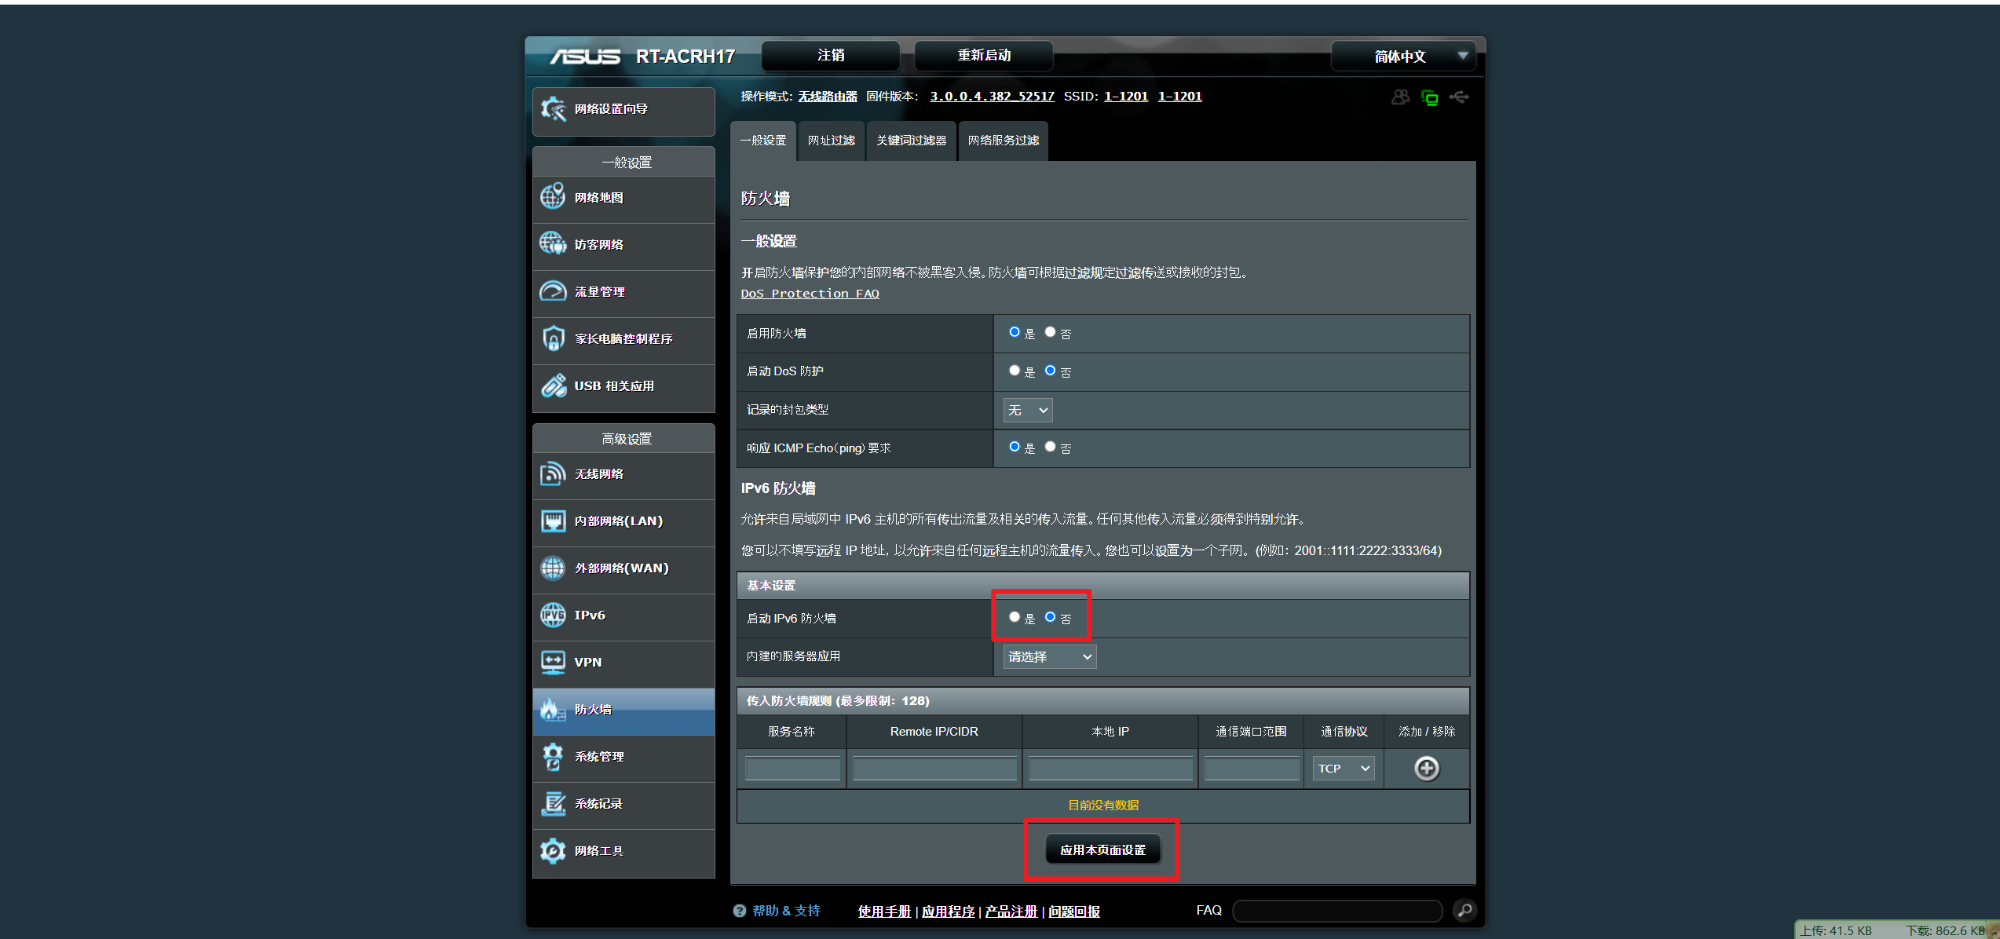Open guest network icon in sidebar
2000x939 pixels.
pyautogui.click(x=553, y=244)
